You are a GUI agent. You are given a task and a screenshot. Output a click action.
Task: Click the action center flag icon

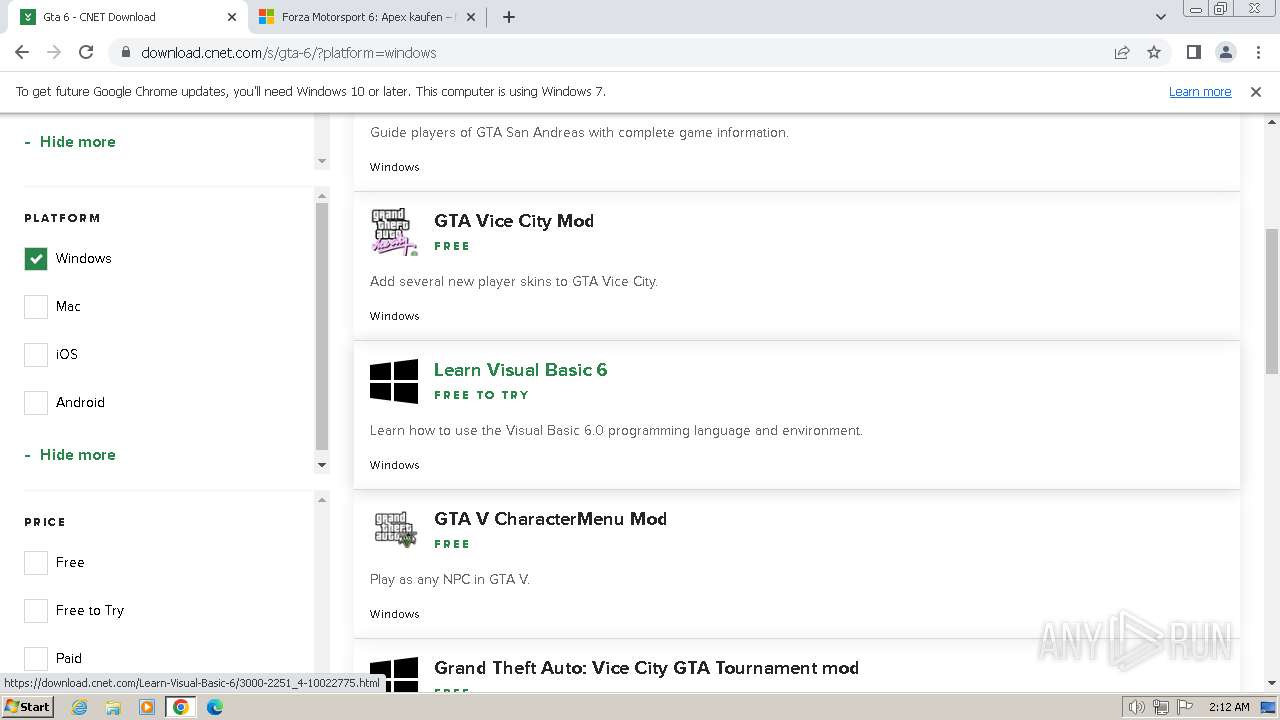(x=1183, y=707)
